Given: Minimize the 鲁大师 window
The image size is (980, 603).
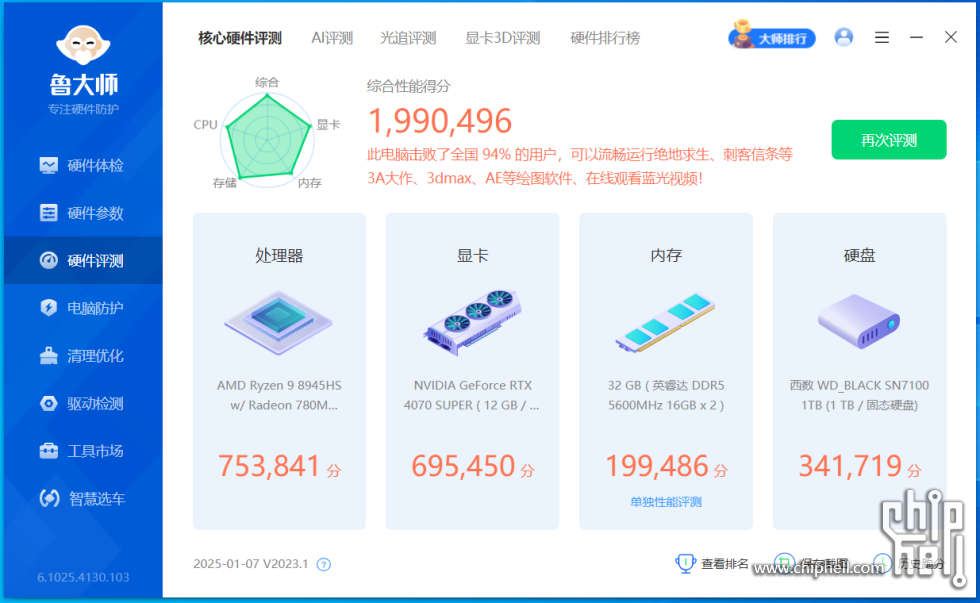Looking at the screenshot, I should point(916,37).
